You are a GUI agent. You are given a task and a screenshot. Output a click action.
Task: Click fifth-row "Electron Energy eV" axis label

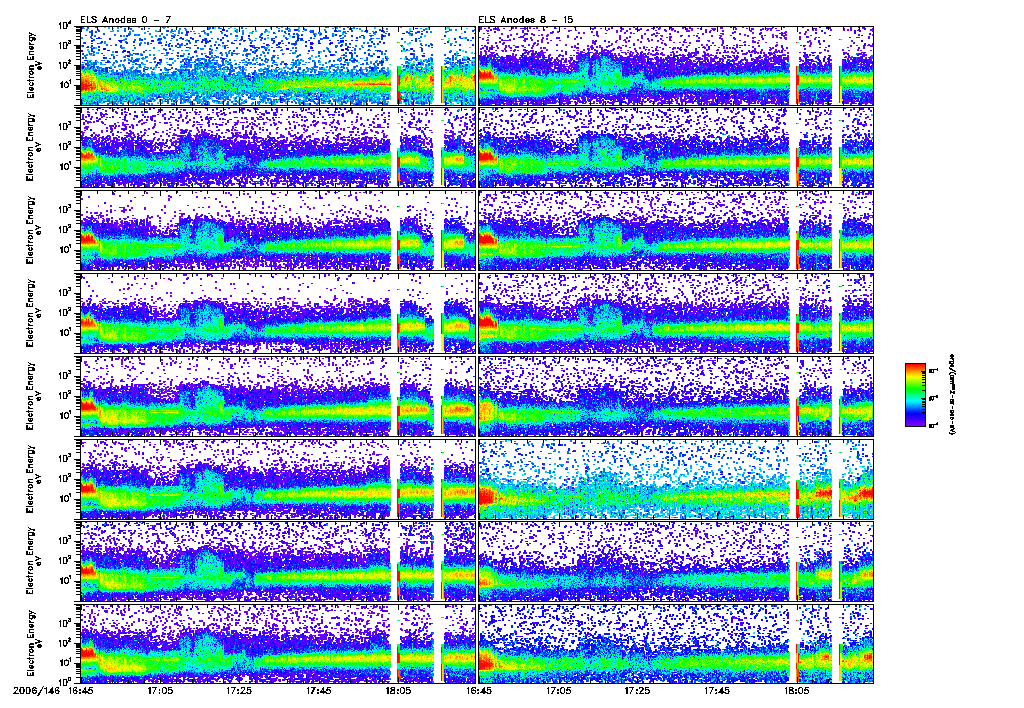click(x=33, y=396)
